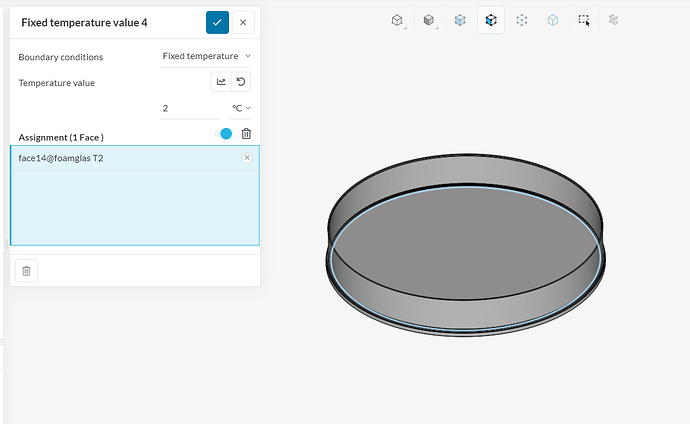Clear all assignments with the trash icon
Viewport: 690px width, 424px height.
246,134
